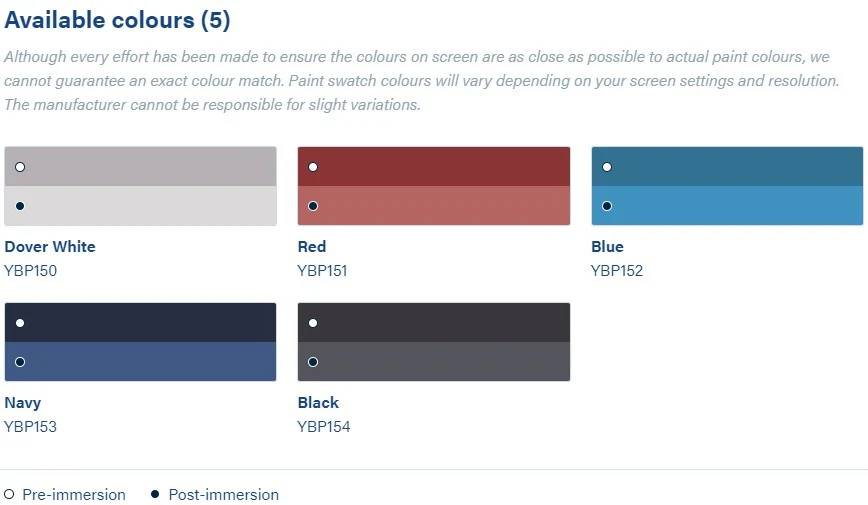Click the YBP152 colour code
868x505 pixels.
click(x=617, y=271)
